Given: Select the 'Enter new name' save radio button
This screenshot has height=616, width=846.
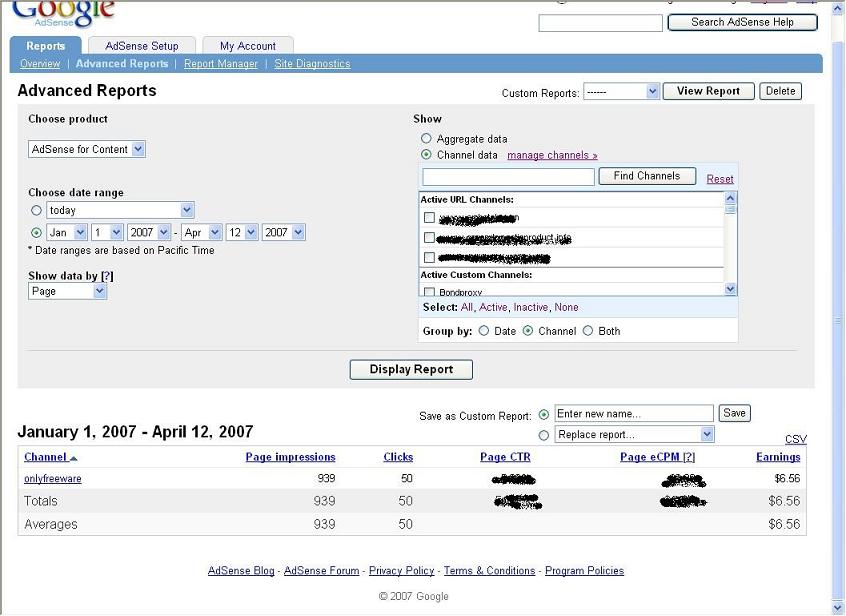Looking at the screenshot, I should coord(544,414).
